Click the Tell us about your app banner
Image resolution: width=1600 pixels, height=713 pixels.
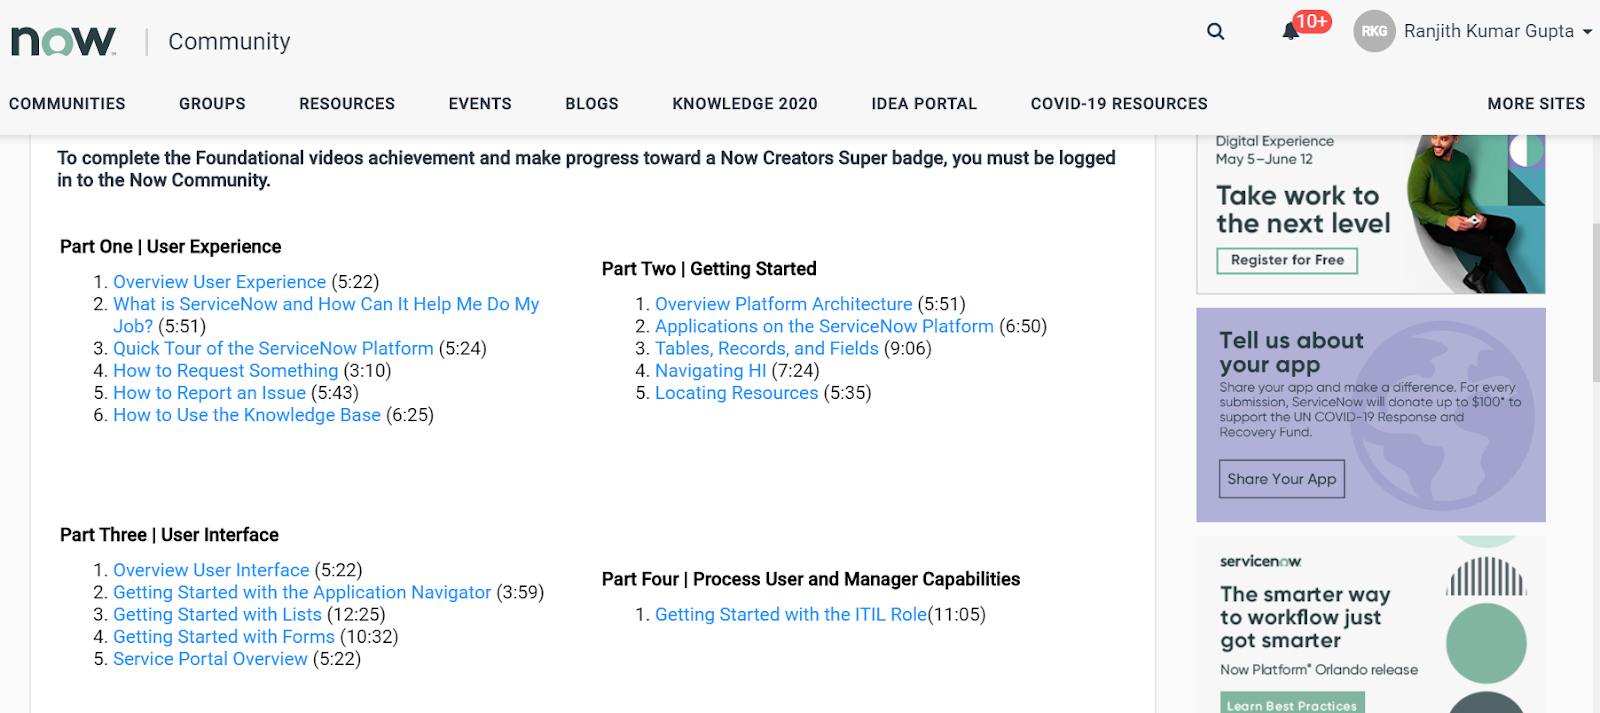[1371, 415]
